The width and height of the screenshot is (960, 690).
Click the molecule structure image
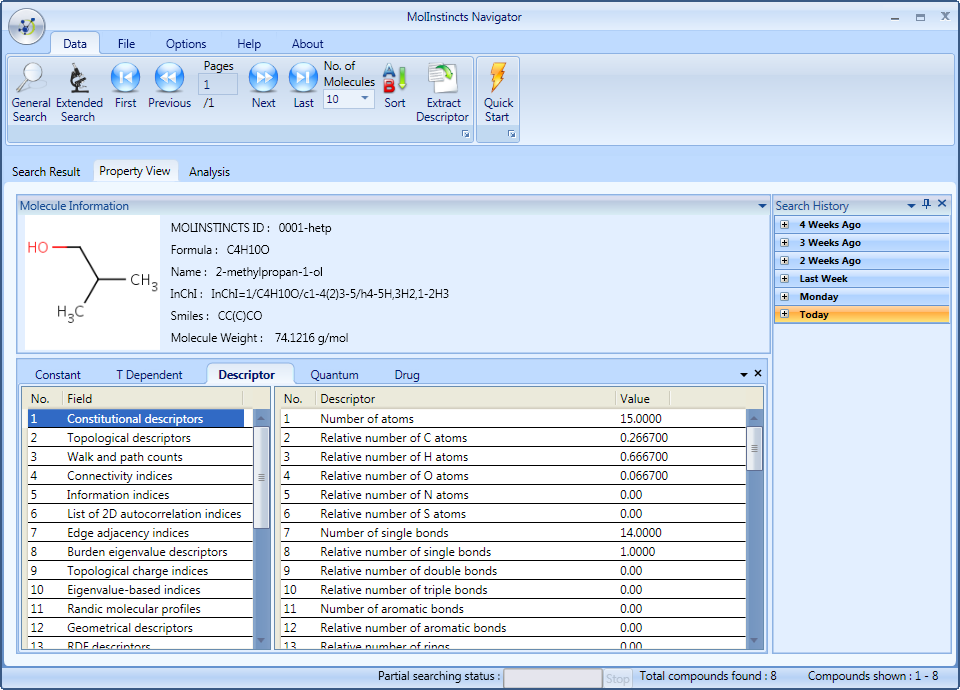[92, 282]
